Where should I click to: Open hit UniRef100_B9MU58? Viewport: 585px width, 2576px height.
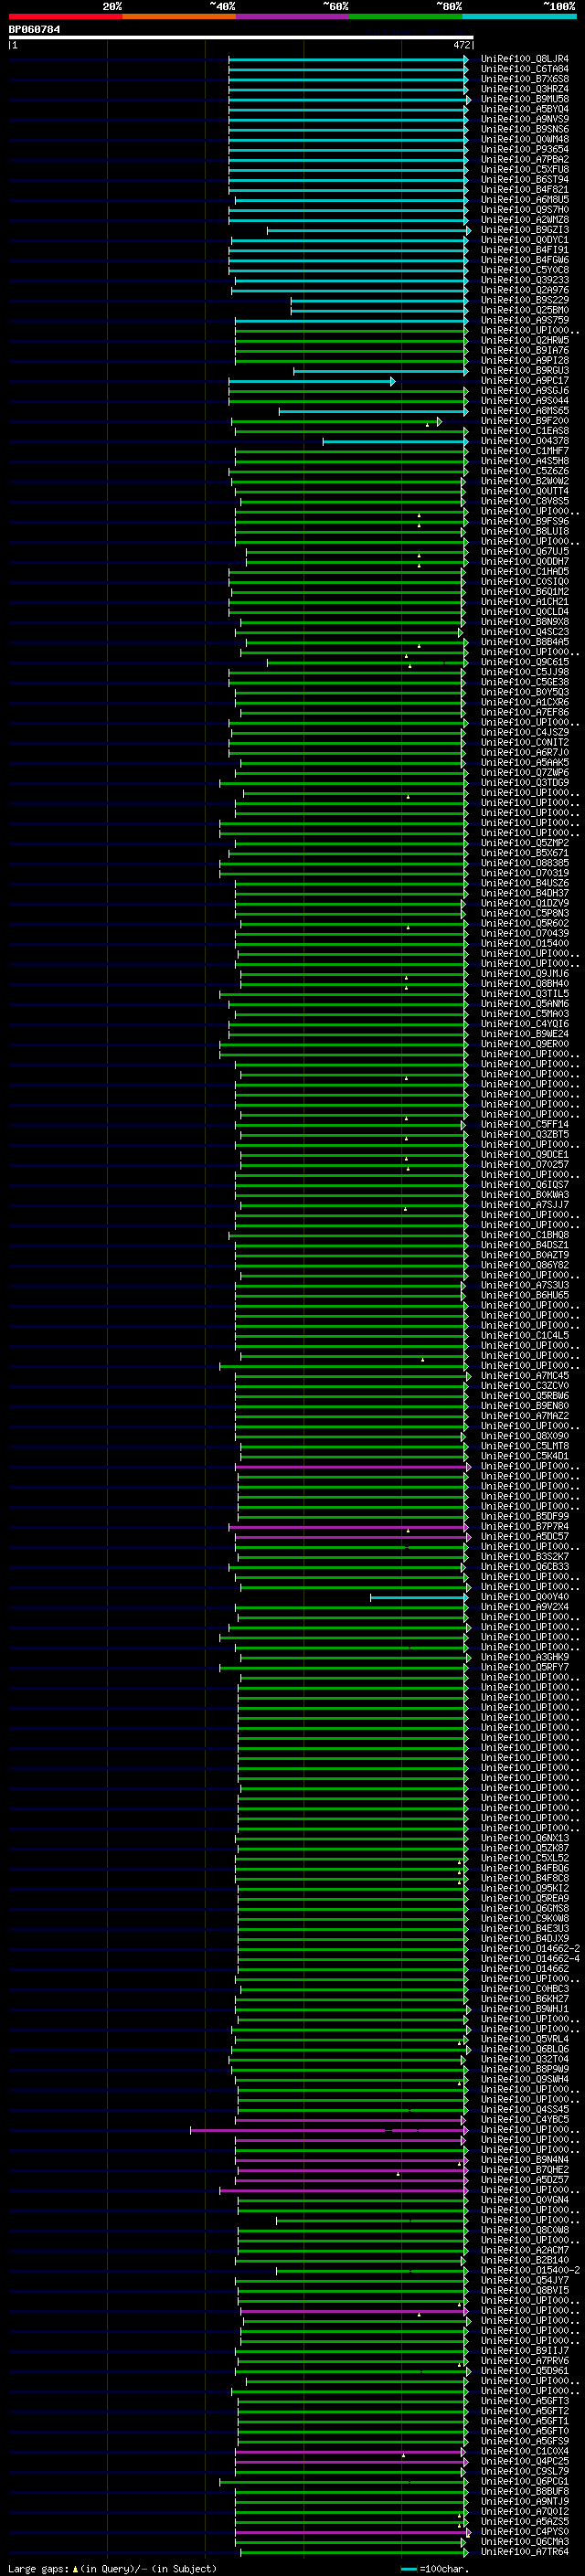pyautogui.click(x=524, y=100)
